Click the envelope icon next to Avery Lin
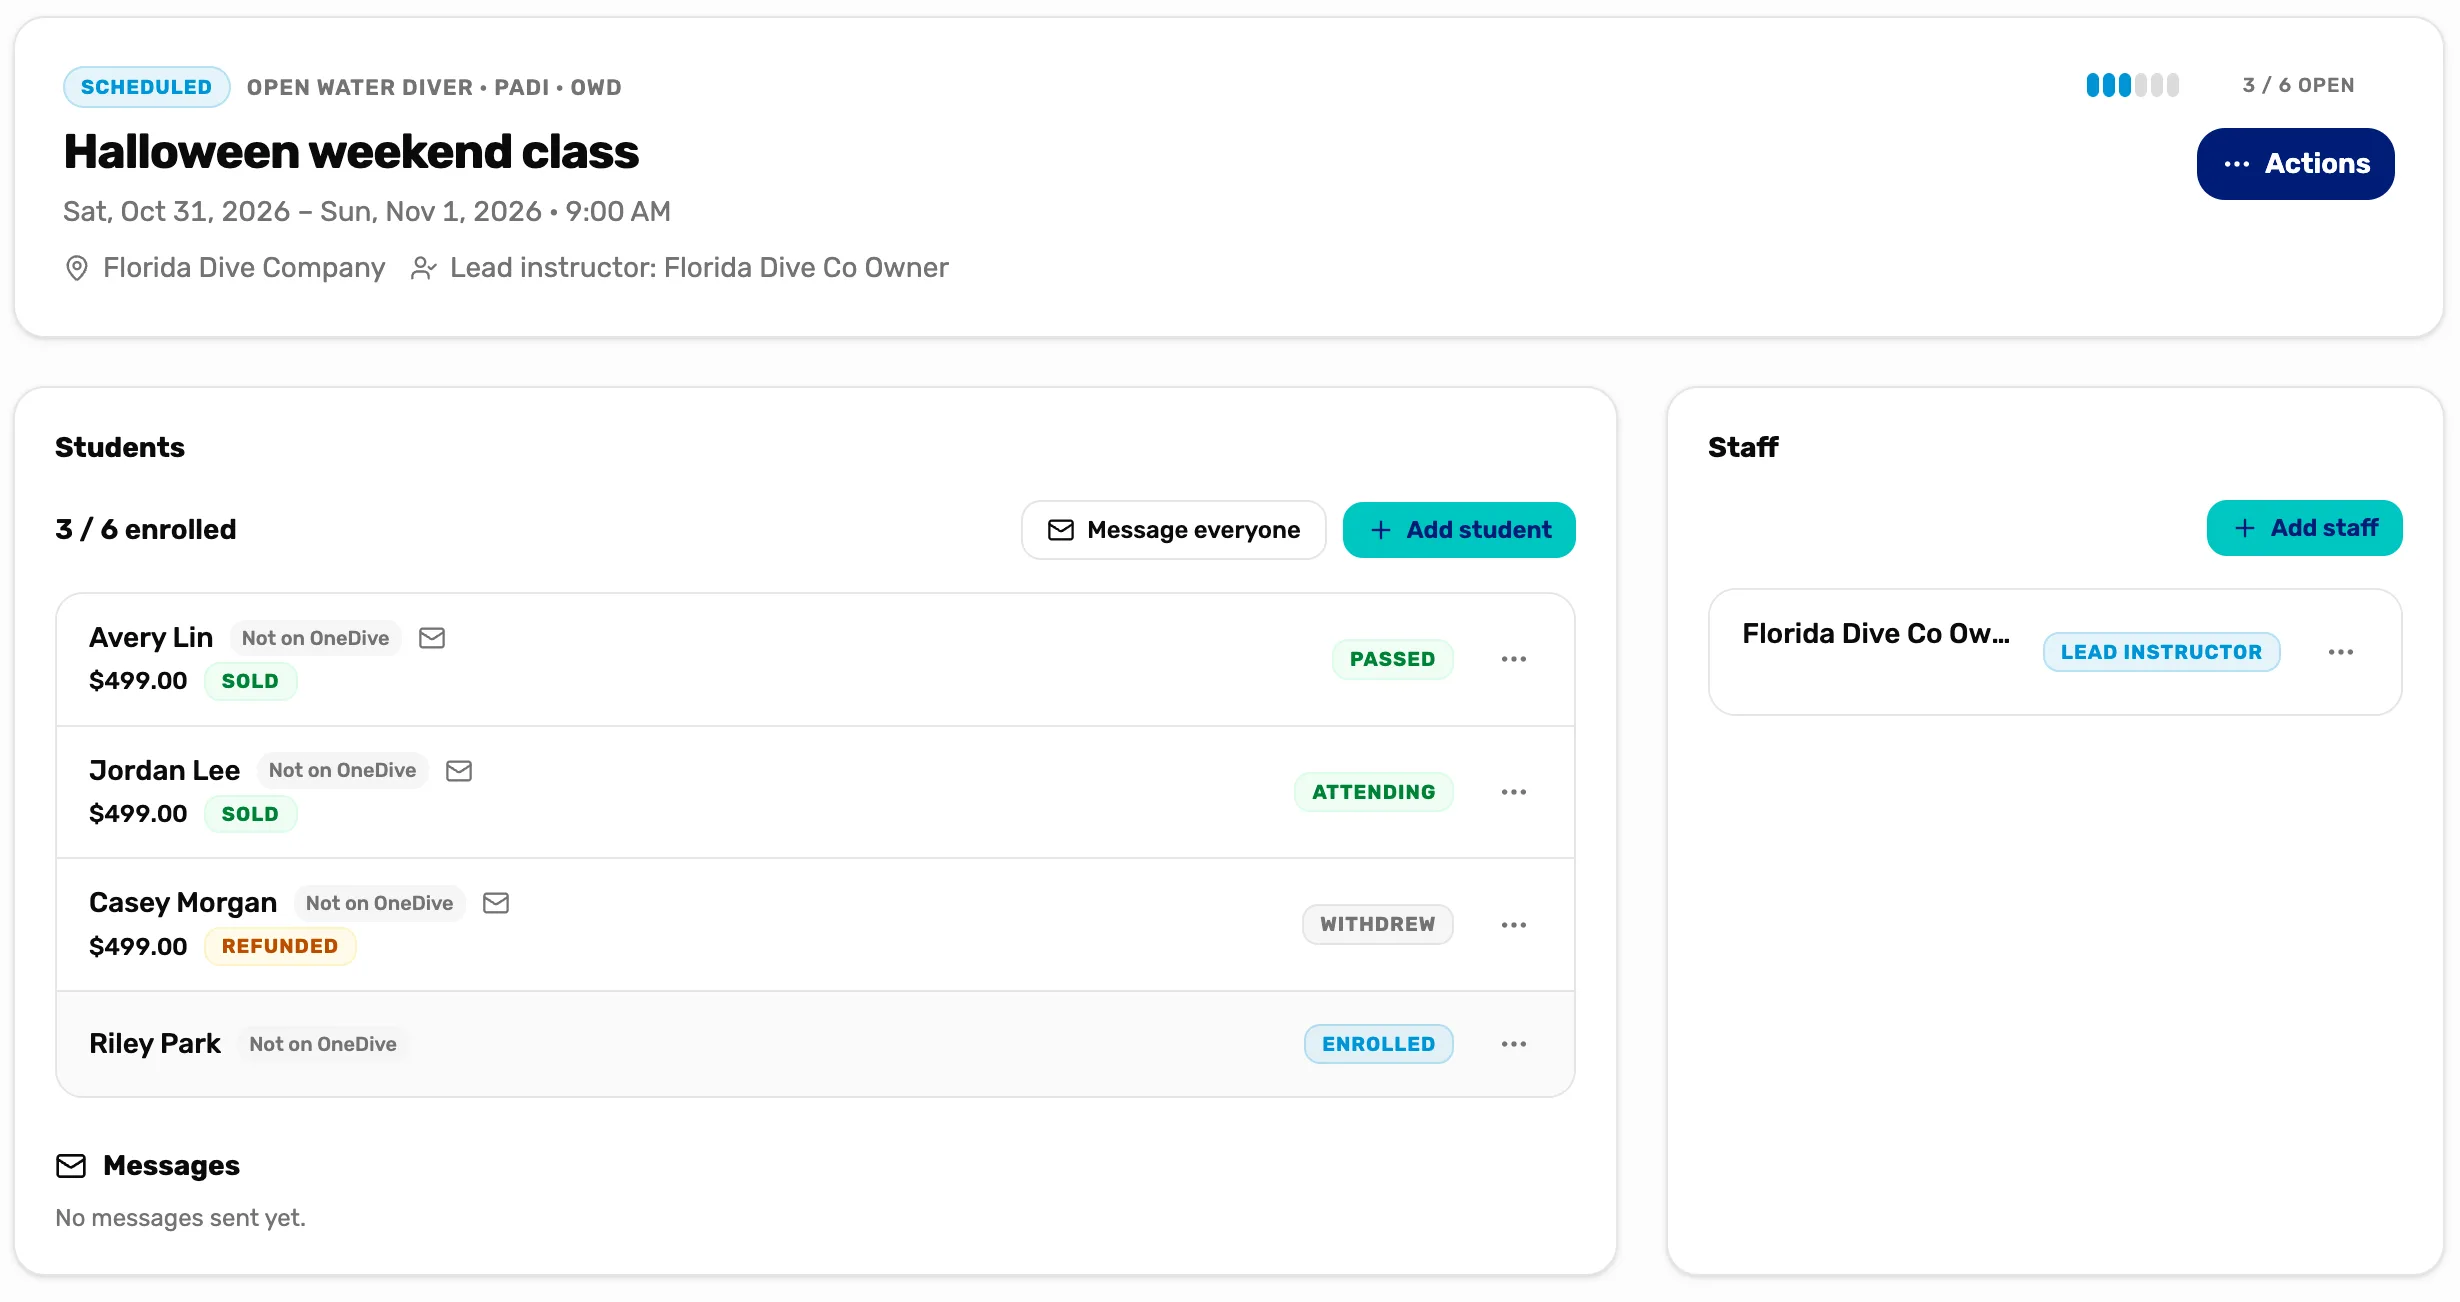 [x=432, y=638]
